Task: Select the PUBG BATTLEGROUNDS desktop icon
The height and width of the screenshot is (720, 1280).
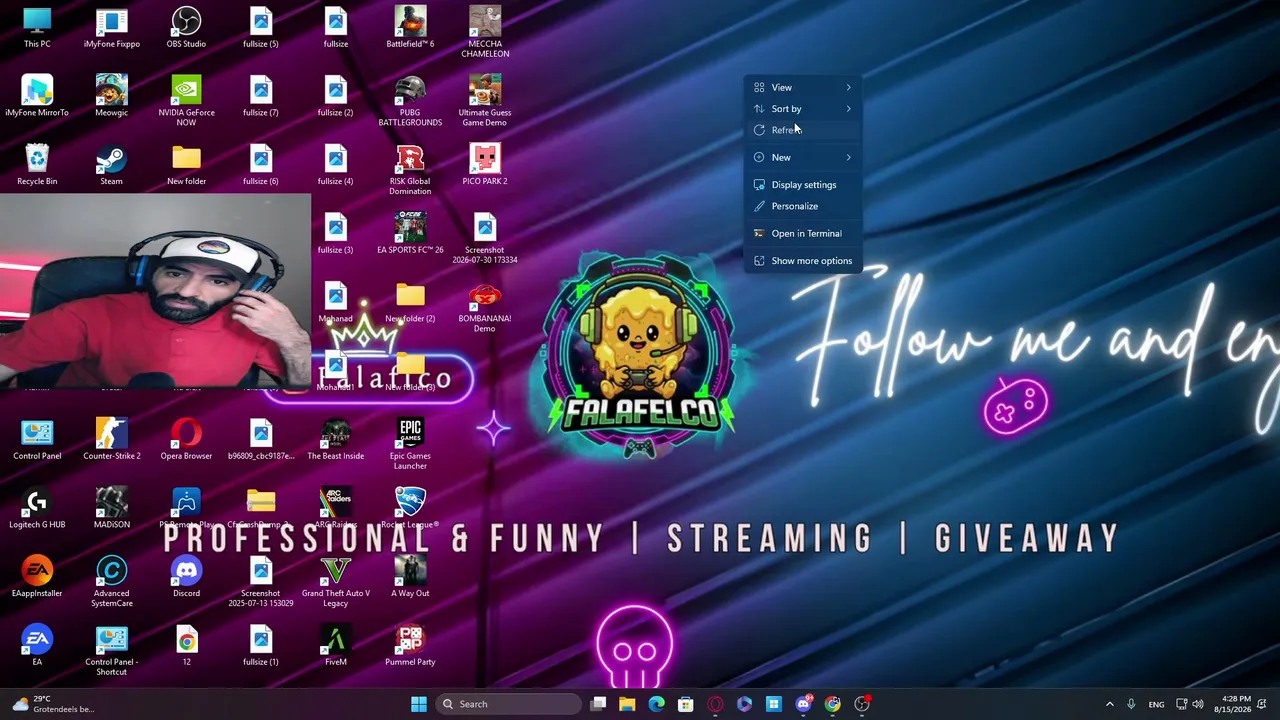Action: coord(410,101)
